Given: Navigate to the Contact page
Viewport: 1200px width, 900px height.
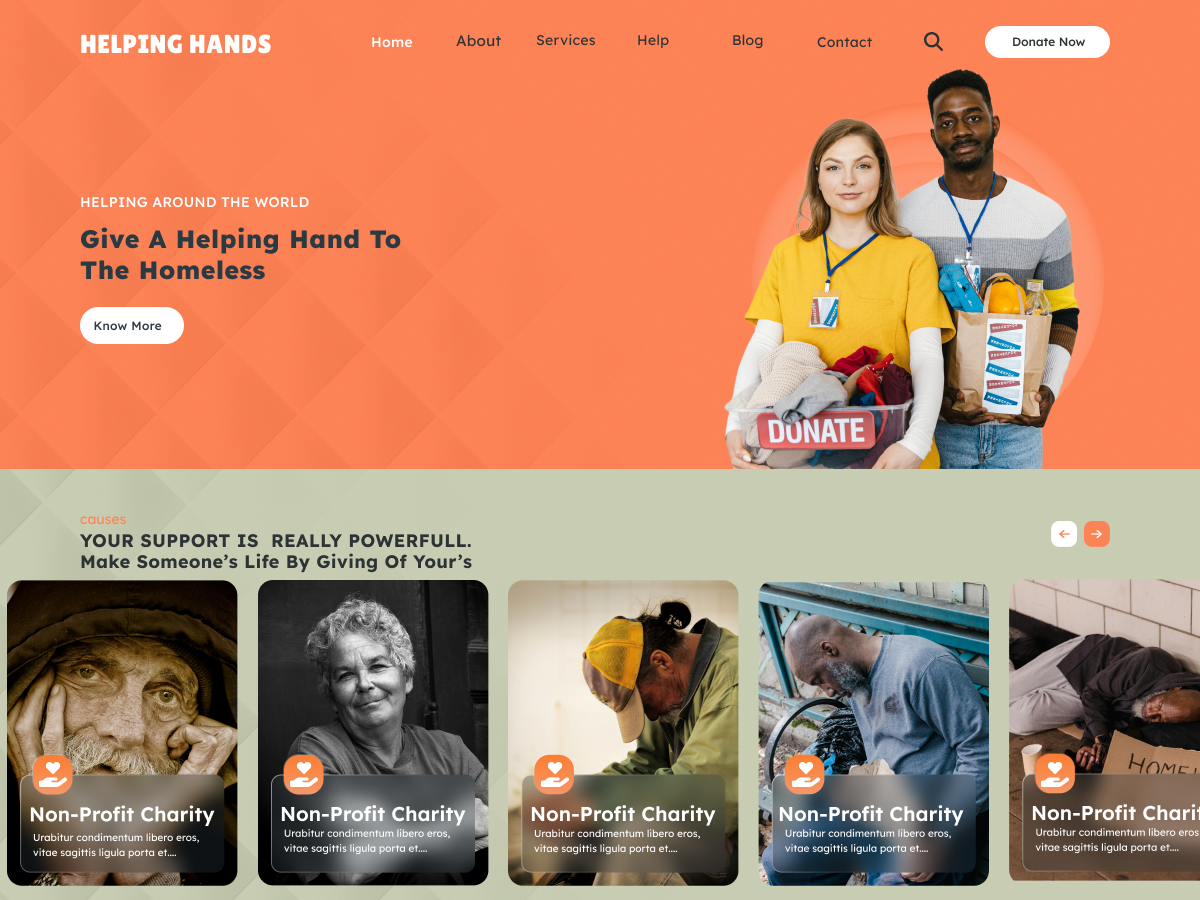Looking at the screenshot, I should [x=845, y=42].
